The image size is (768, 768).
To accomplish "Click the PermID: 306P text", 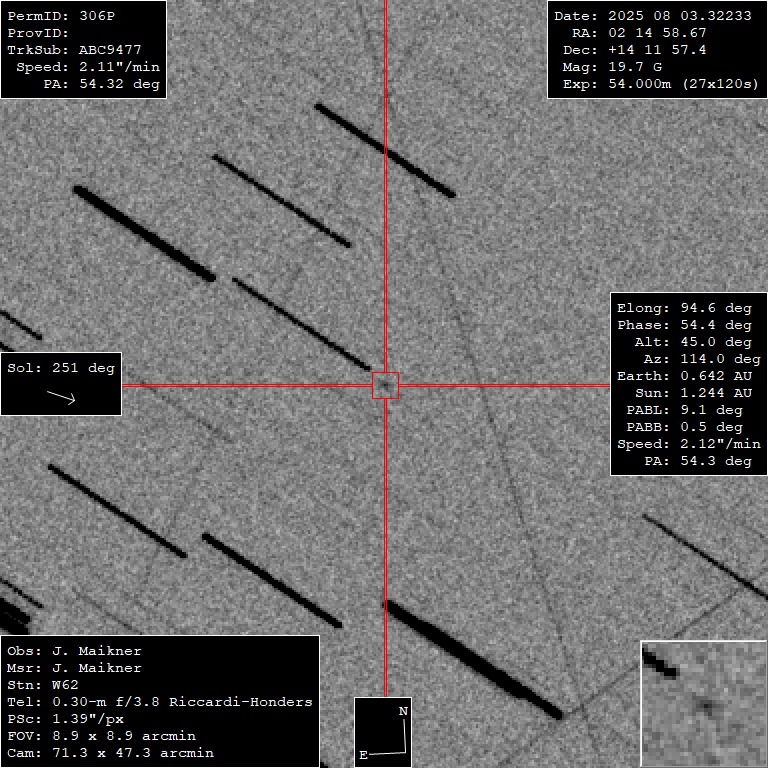I will pos(61,16).
